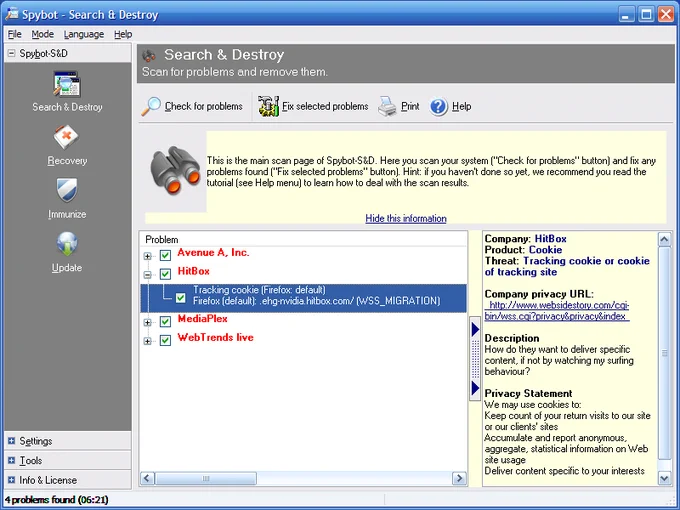Collapse the Spybot-S&D sidebar section

pyautogui.click(x=11, y=53)
